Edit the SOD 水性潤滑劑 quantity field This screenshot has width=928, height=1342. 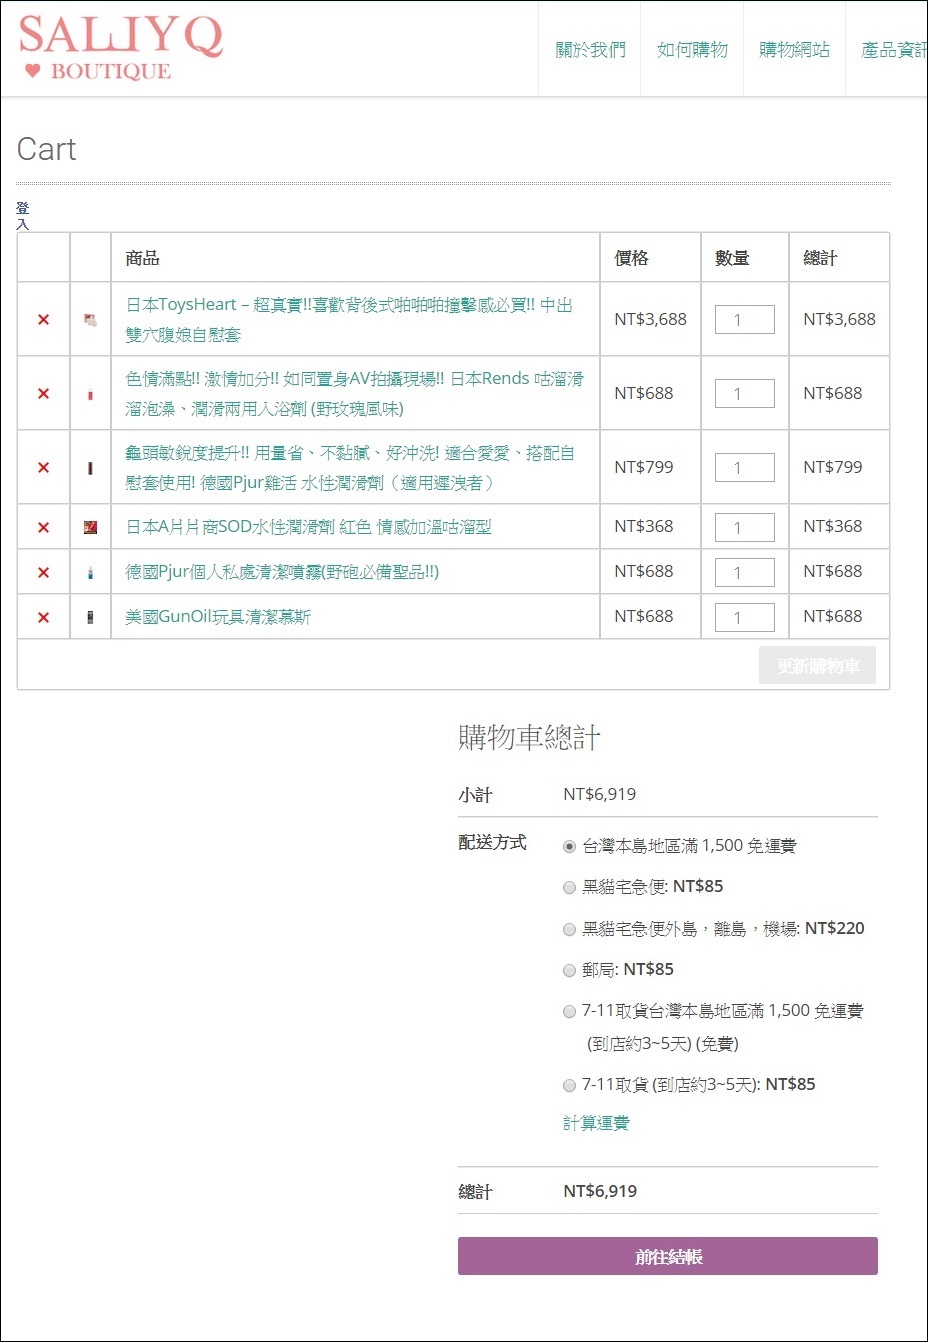tap(745, 528)
